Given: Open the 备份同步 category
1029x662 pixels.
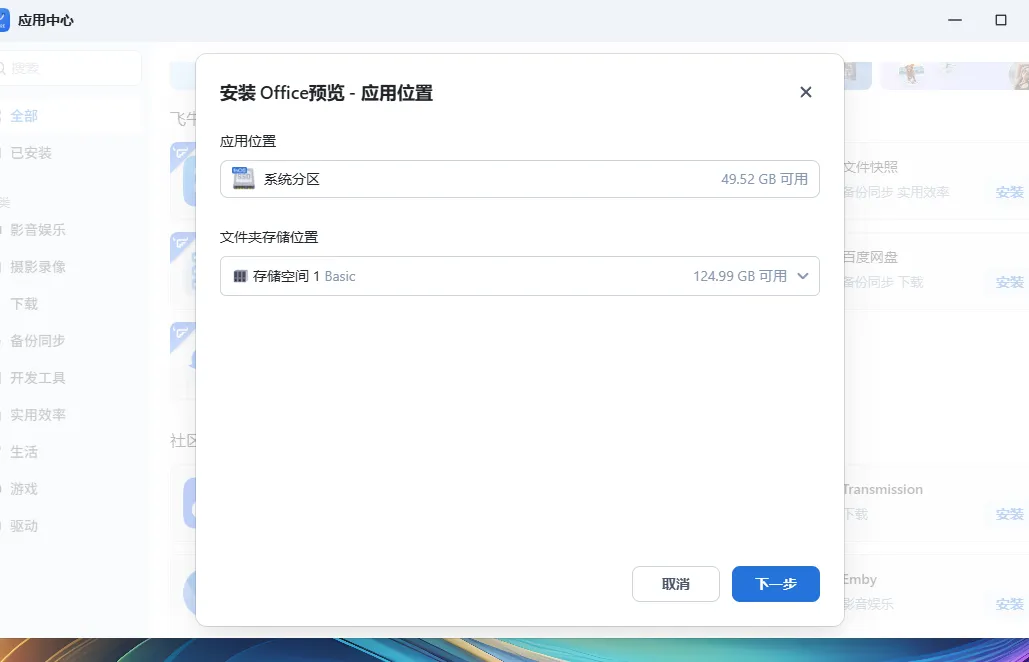Looking at the screenshot, I should point(38,341).
